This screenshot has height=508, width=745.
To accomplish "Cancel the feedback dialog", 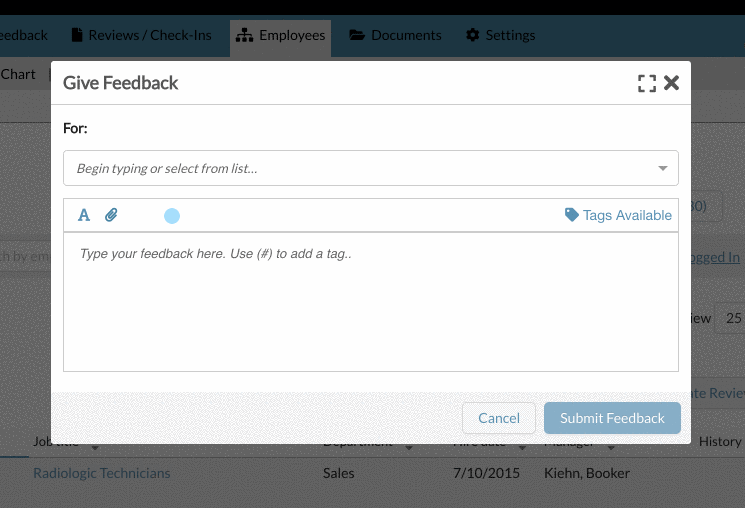I will pyautogui.click(x=499, y=418).
